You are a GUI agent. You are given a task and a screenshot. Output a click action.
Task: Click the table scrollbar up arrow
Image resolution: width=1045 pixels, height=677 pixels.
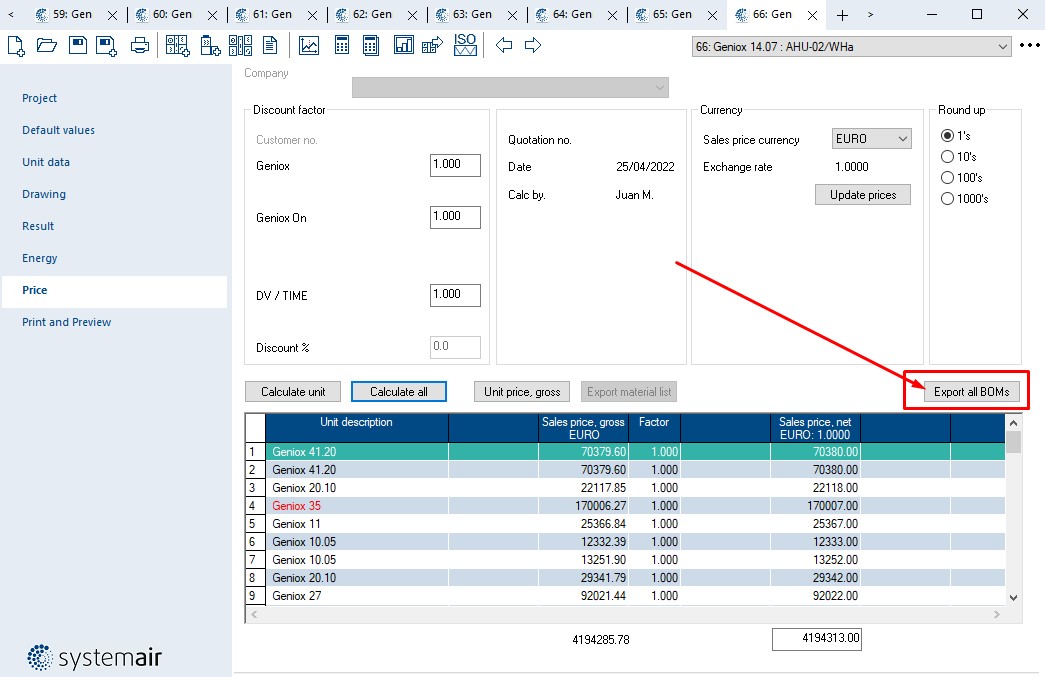(1013, 422)
